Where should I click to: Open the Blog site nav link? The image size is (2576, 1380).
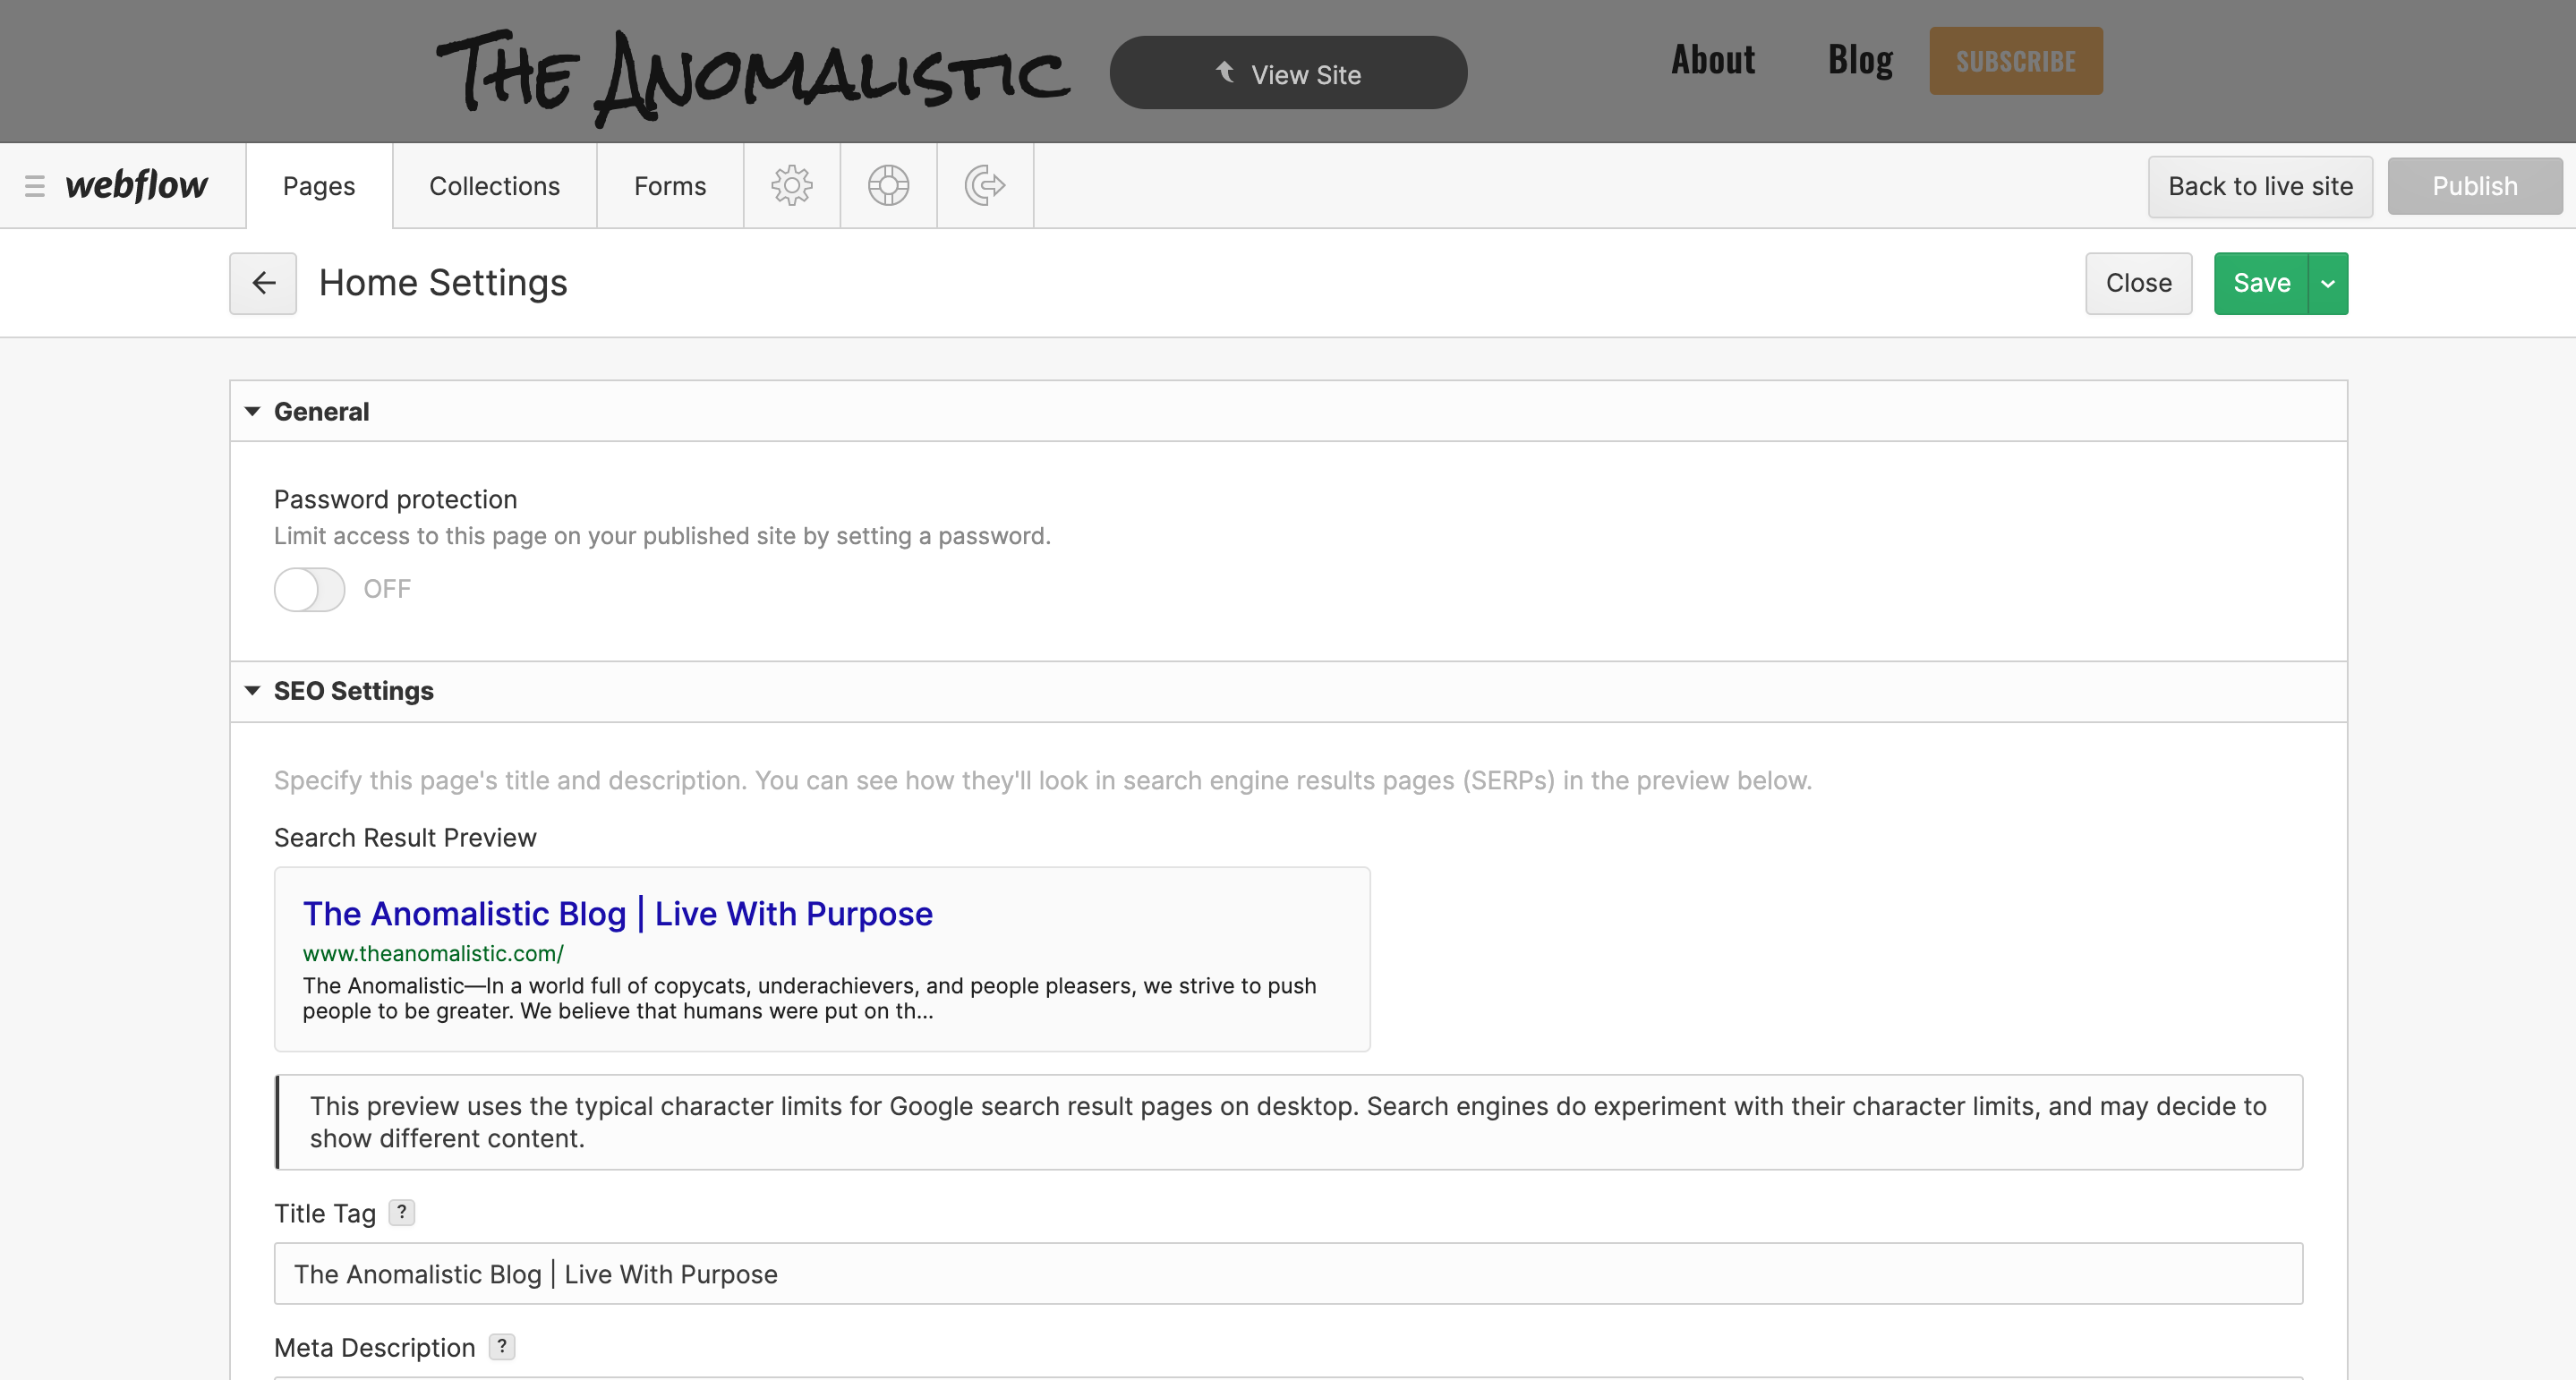point(1860,60)
